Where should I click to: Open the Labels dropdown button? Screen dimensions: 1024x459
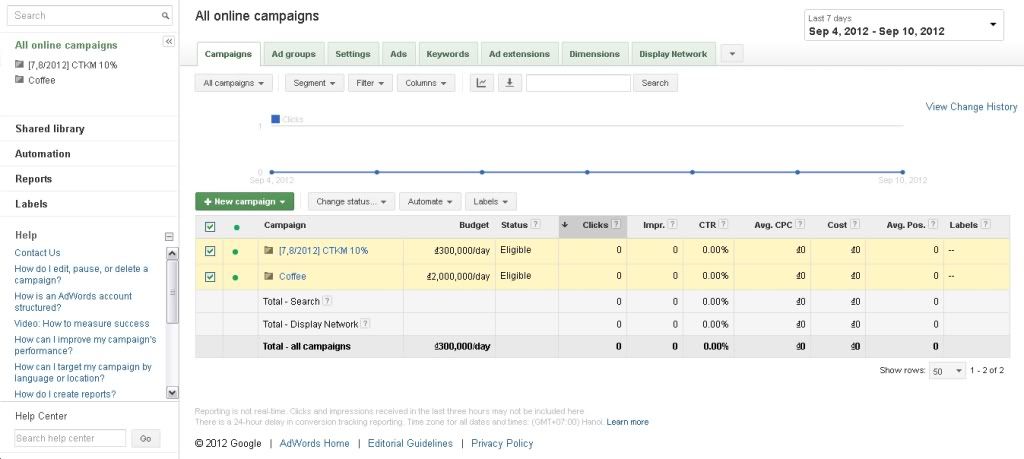[x=491, y=202]
